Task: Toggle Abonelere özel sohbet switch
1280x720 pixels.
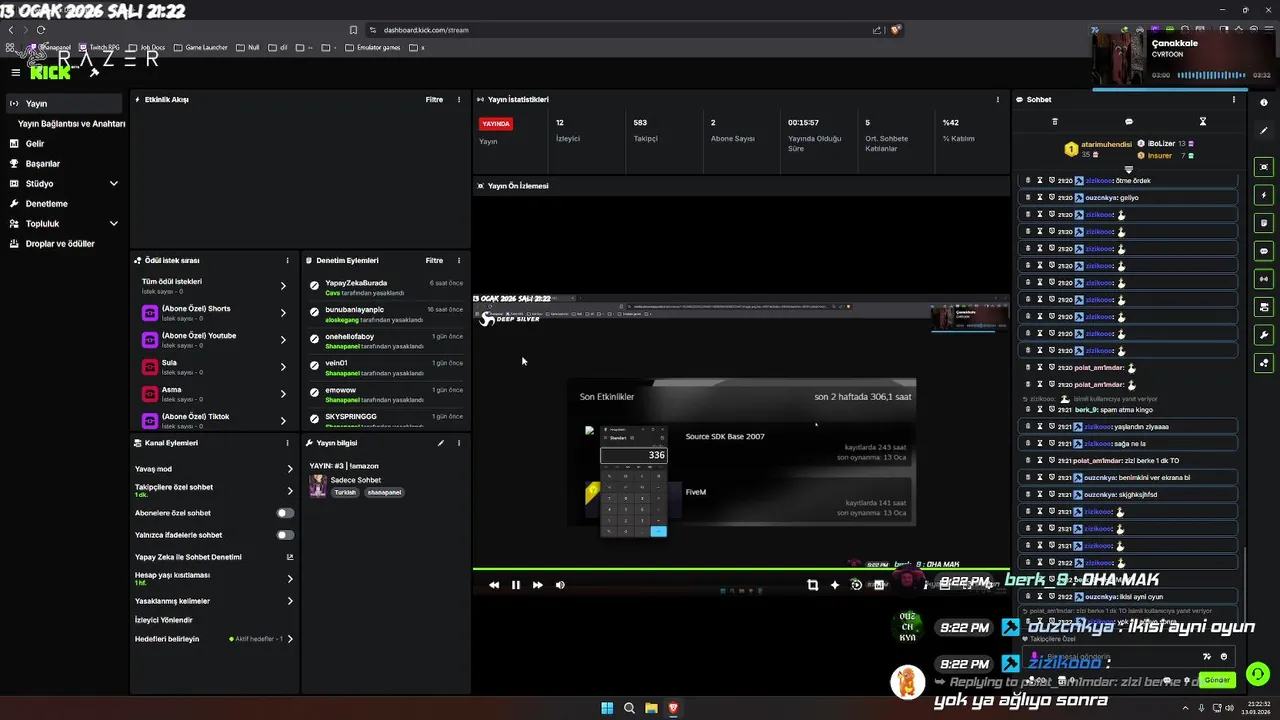Action: tap(285, 513)
